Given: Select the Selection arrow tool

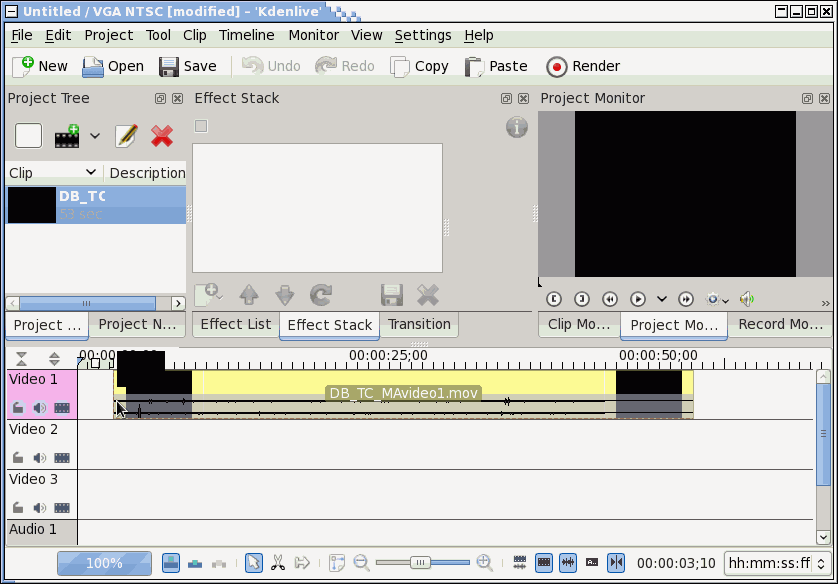Looking at the screenshot, I should point(254,563).
